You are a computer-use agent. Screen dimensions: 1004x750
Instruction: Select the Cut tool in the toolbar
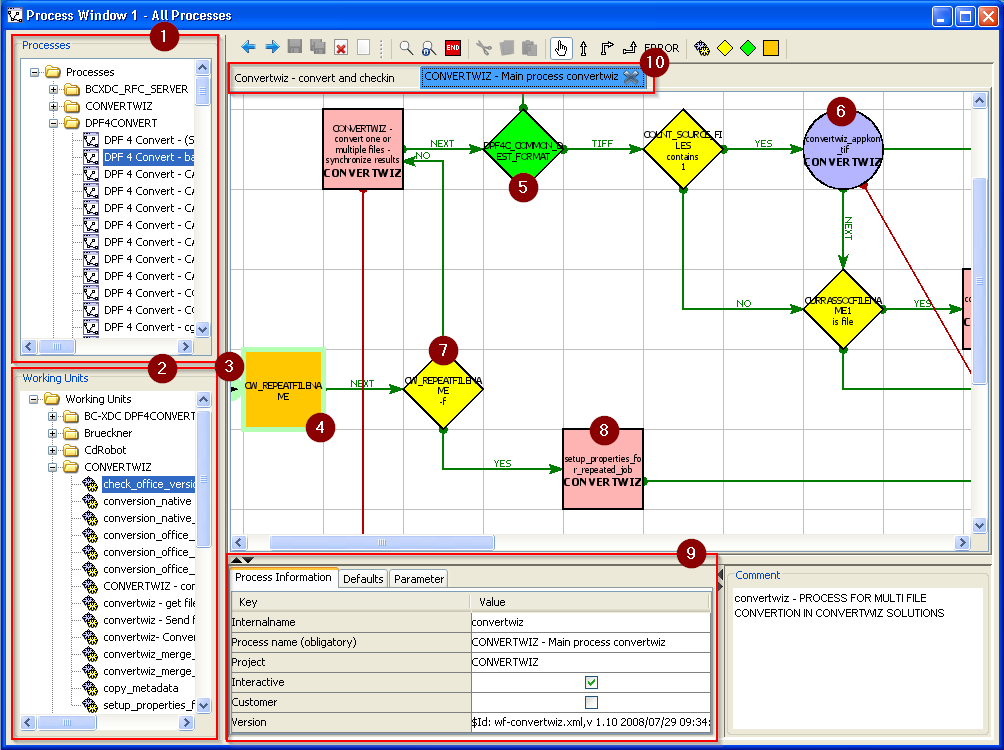(x=483, y=47)
